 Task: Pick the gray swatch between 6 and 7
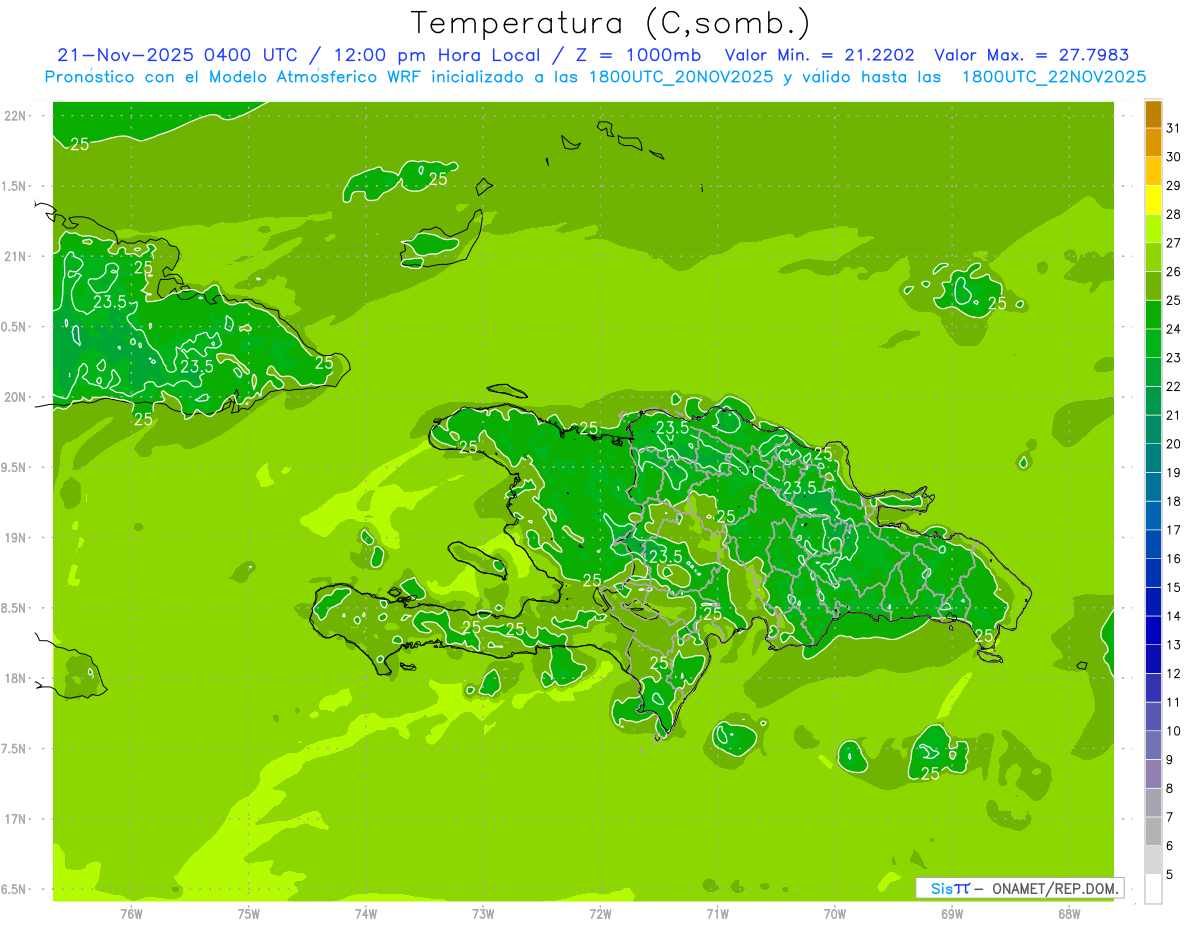tap(1153, 832)
